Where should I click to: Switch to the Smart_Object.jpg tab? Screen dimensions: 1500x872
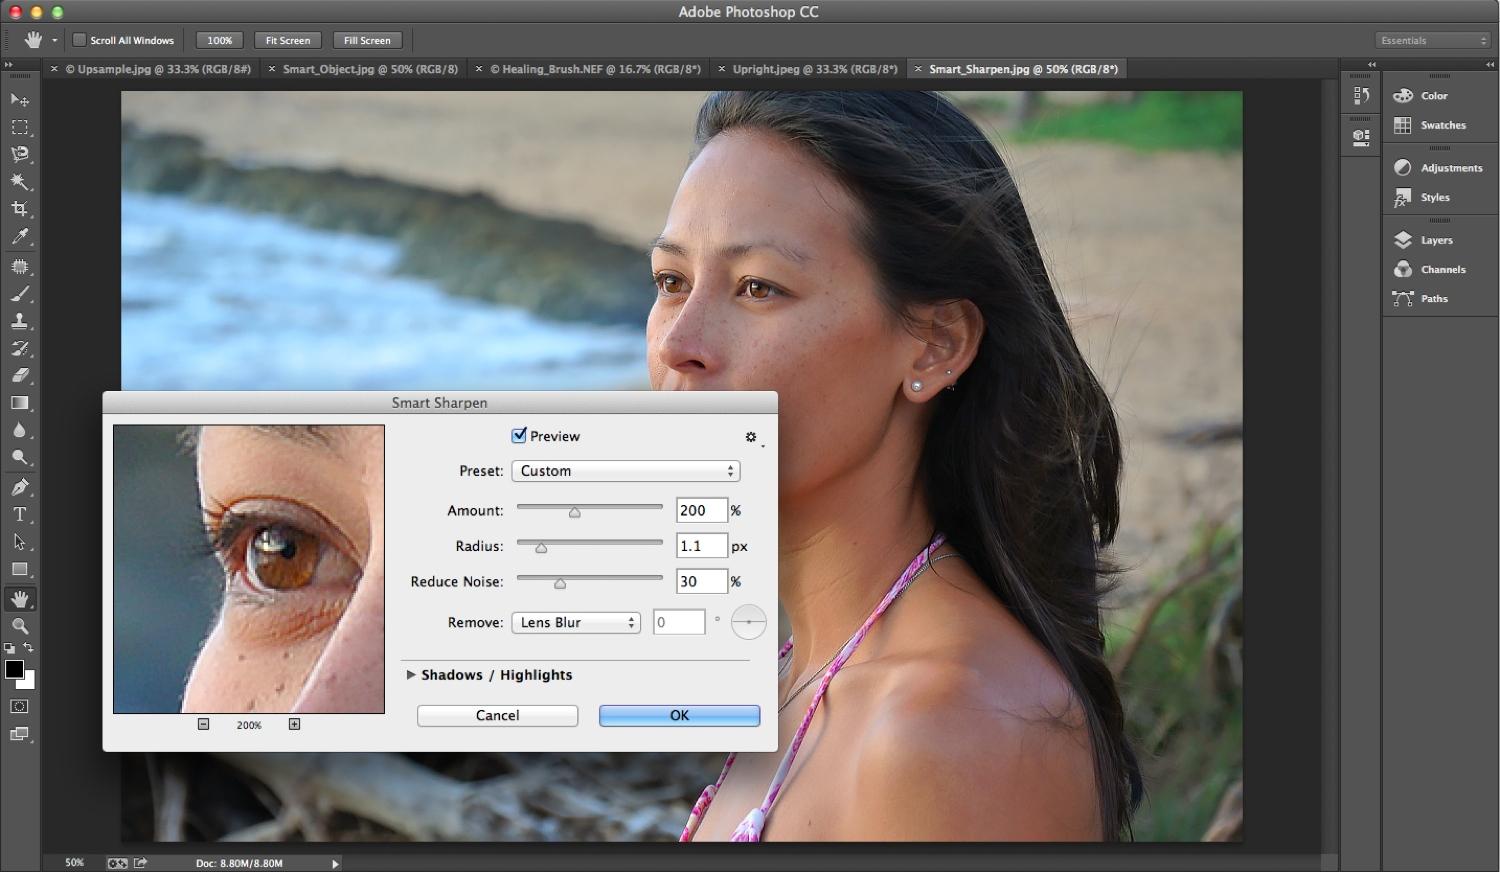pyautogui.click(x=369, y=69)
